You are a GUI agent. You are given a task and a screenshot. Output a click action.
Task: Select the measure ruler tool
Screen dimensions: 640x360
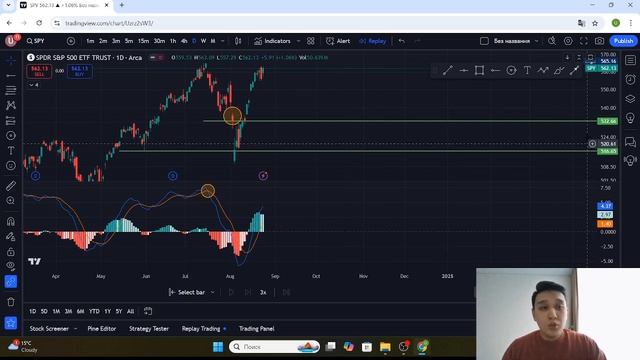[x=11, y=186]
